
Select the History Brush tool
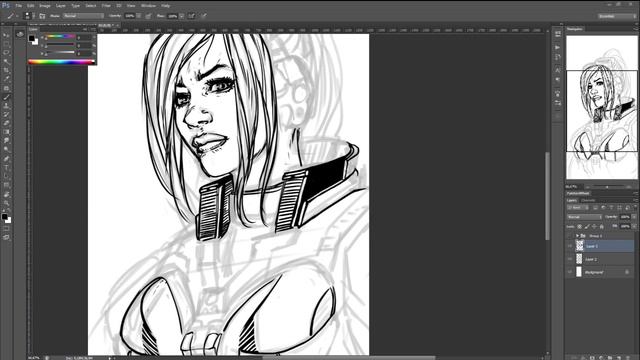(x=6, y=114)
